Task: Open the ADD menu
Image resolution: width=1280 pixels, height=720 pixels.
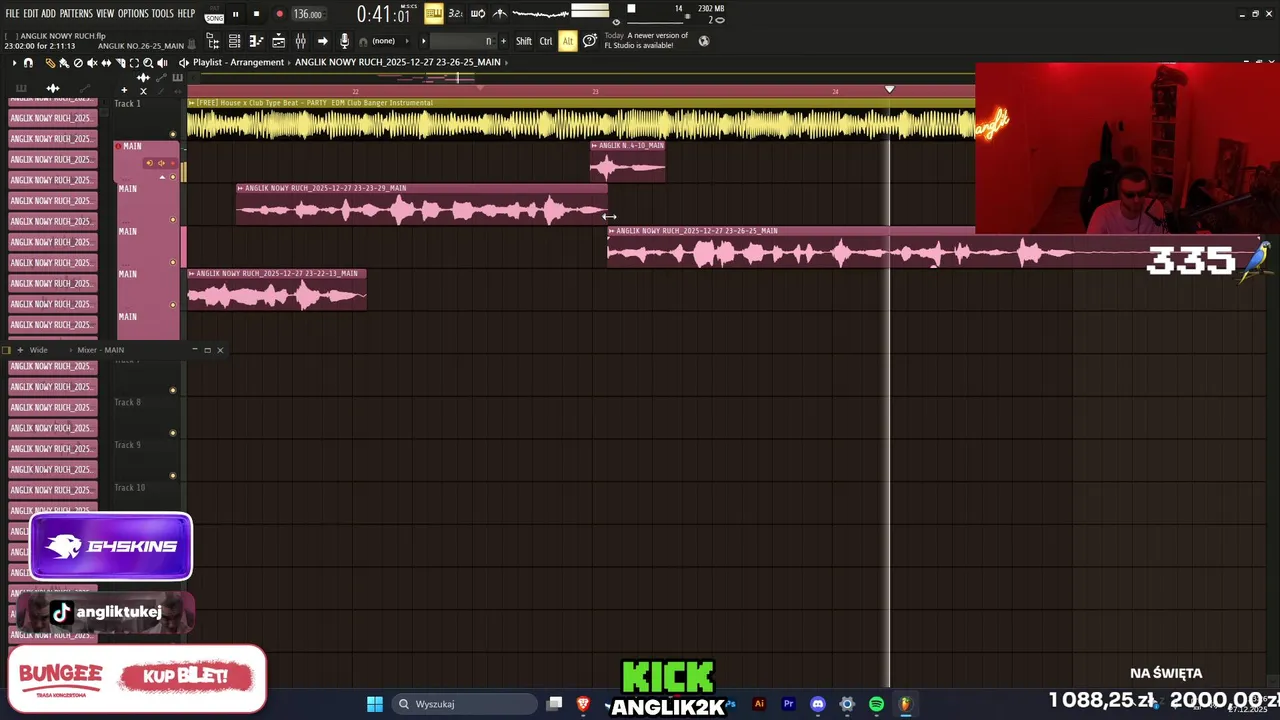Action: (x=49, y=14)
